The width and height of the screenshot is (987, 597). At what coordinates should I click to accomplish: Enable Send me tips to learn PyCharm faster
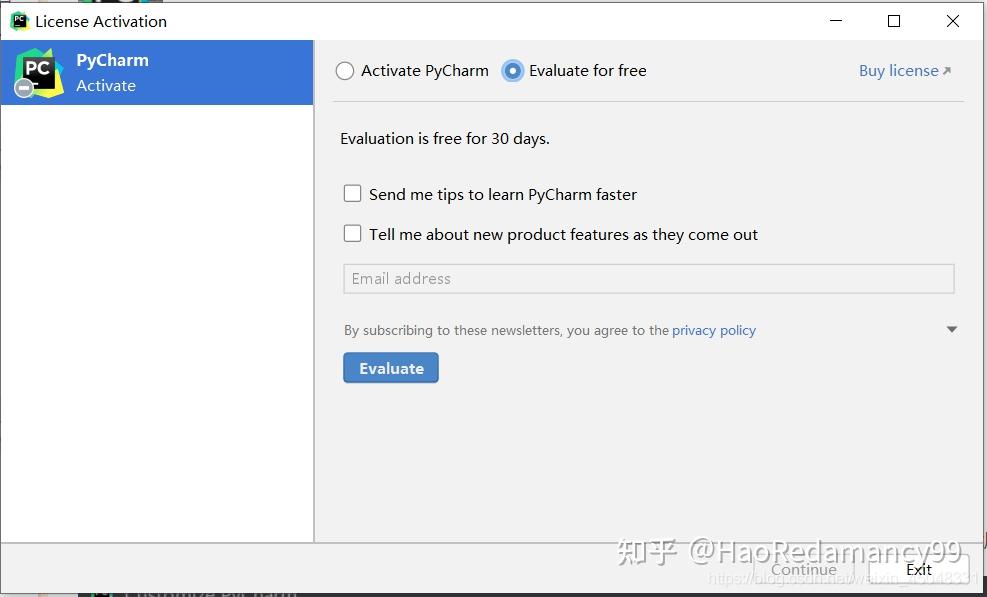tap(352, 194)
